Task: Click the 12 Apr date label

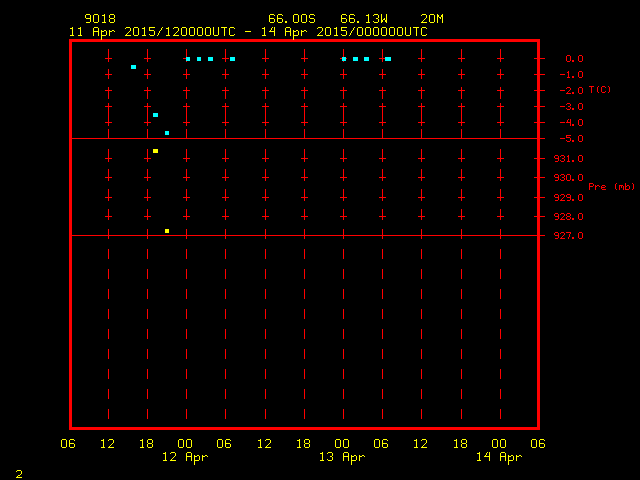Action: click(185, 457)
